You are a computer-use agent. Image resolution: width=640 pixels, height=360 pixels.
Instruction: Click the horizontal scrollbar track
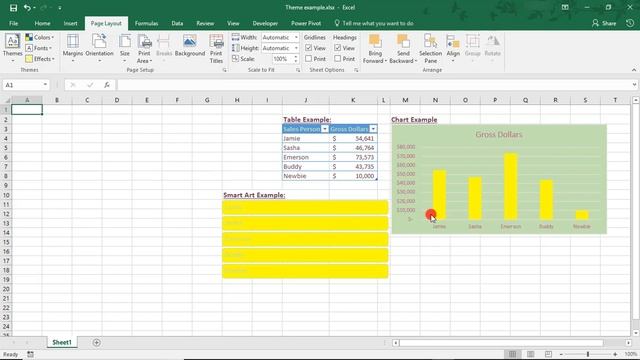(500, 342)
